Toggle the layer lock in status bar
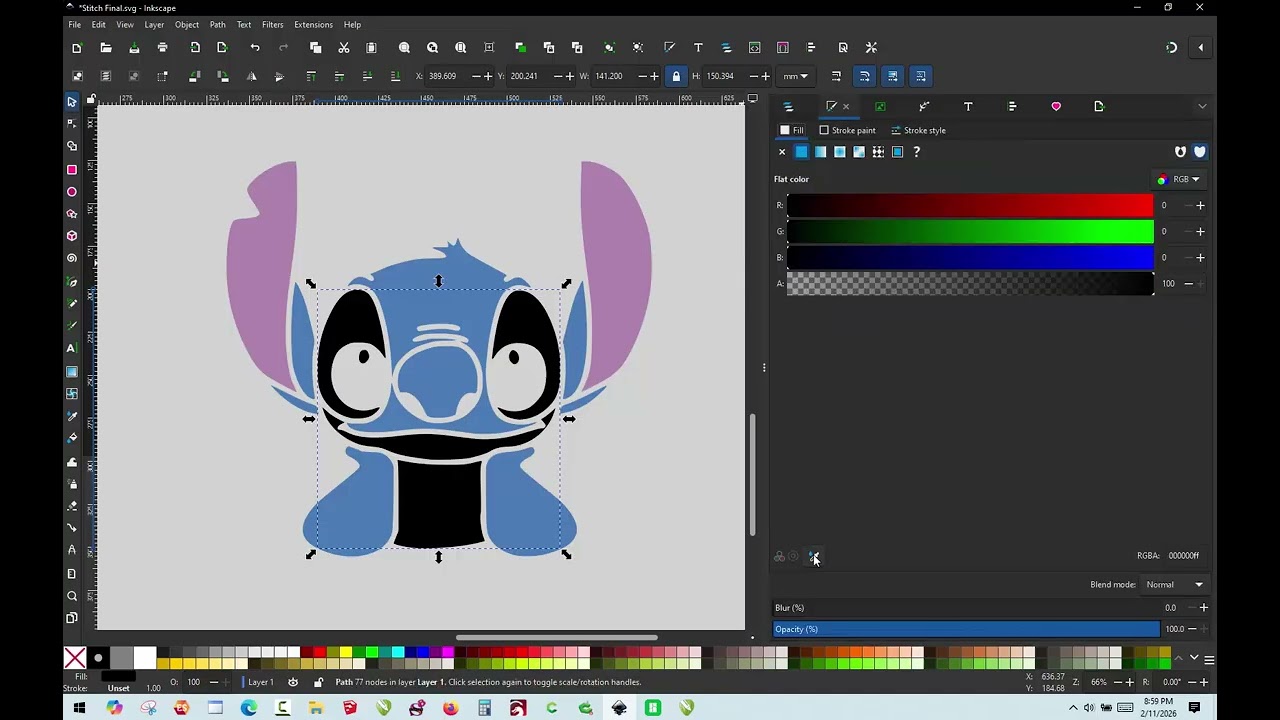 pyautogui.click(x=318, y=682)
